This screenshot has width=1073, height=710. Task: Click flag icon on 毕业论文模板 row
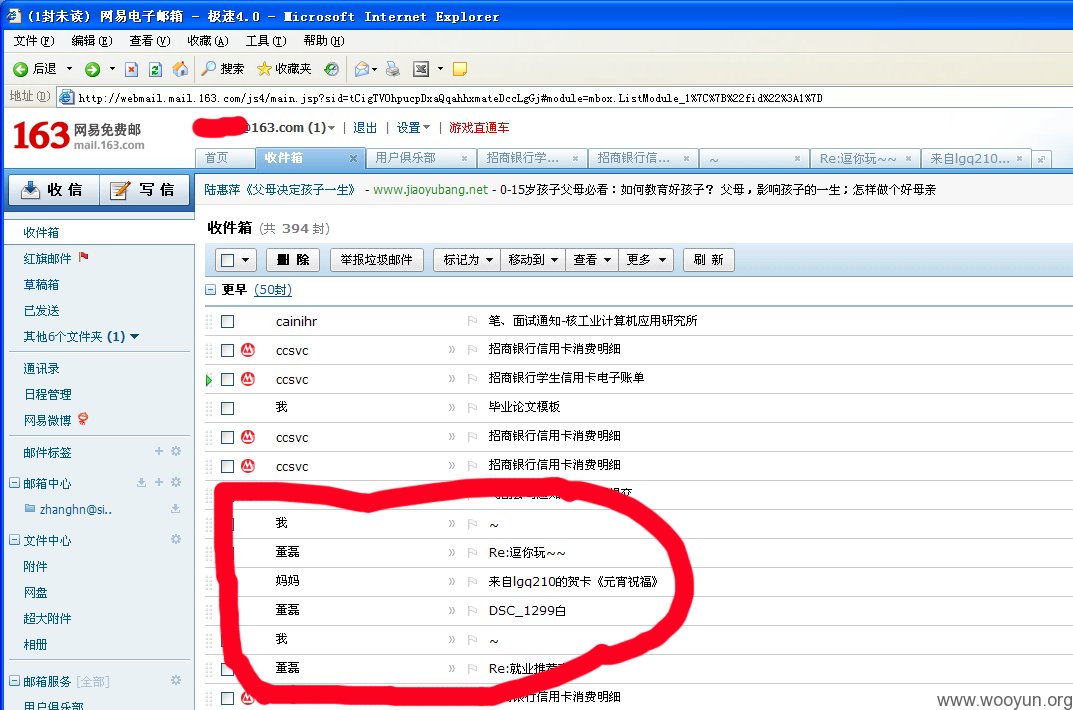click(472, 408)
